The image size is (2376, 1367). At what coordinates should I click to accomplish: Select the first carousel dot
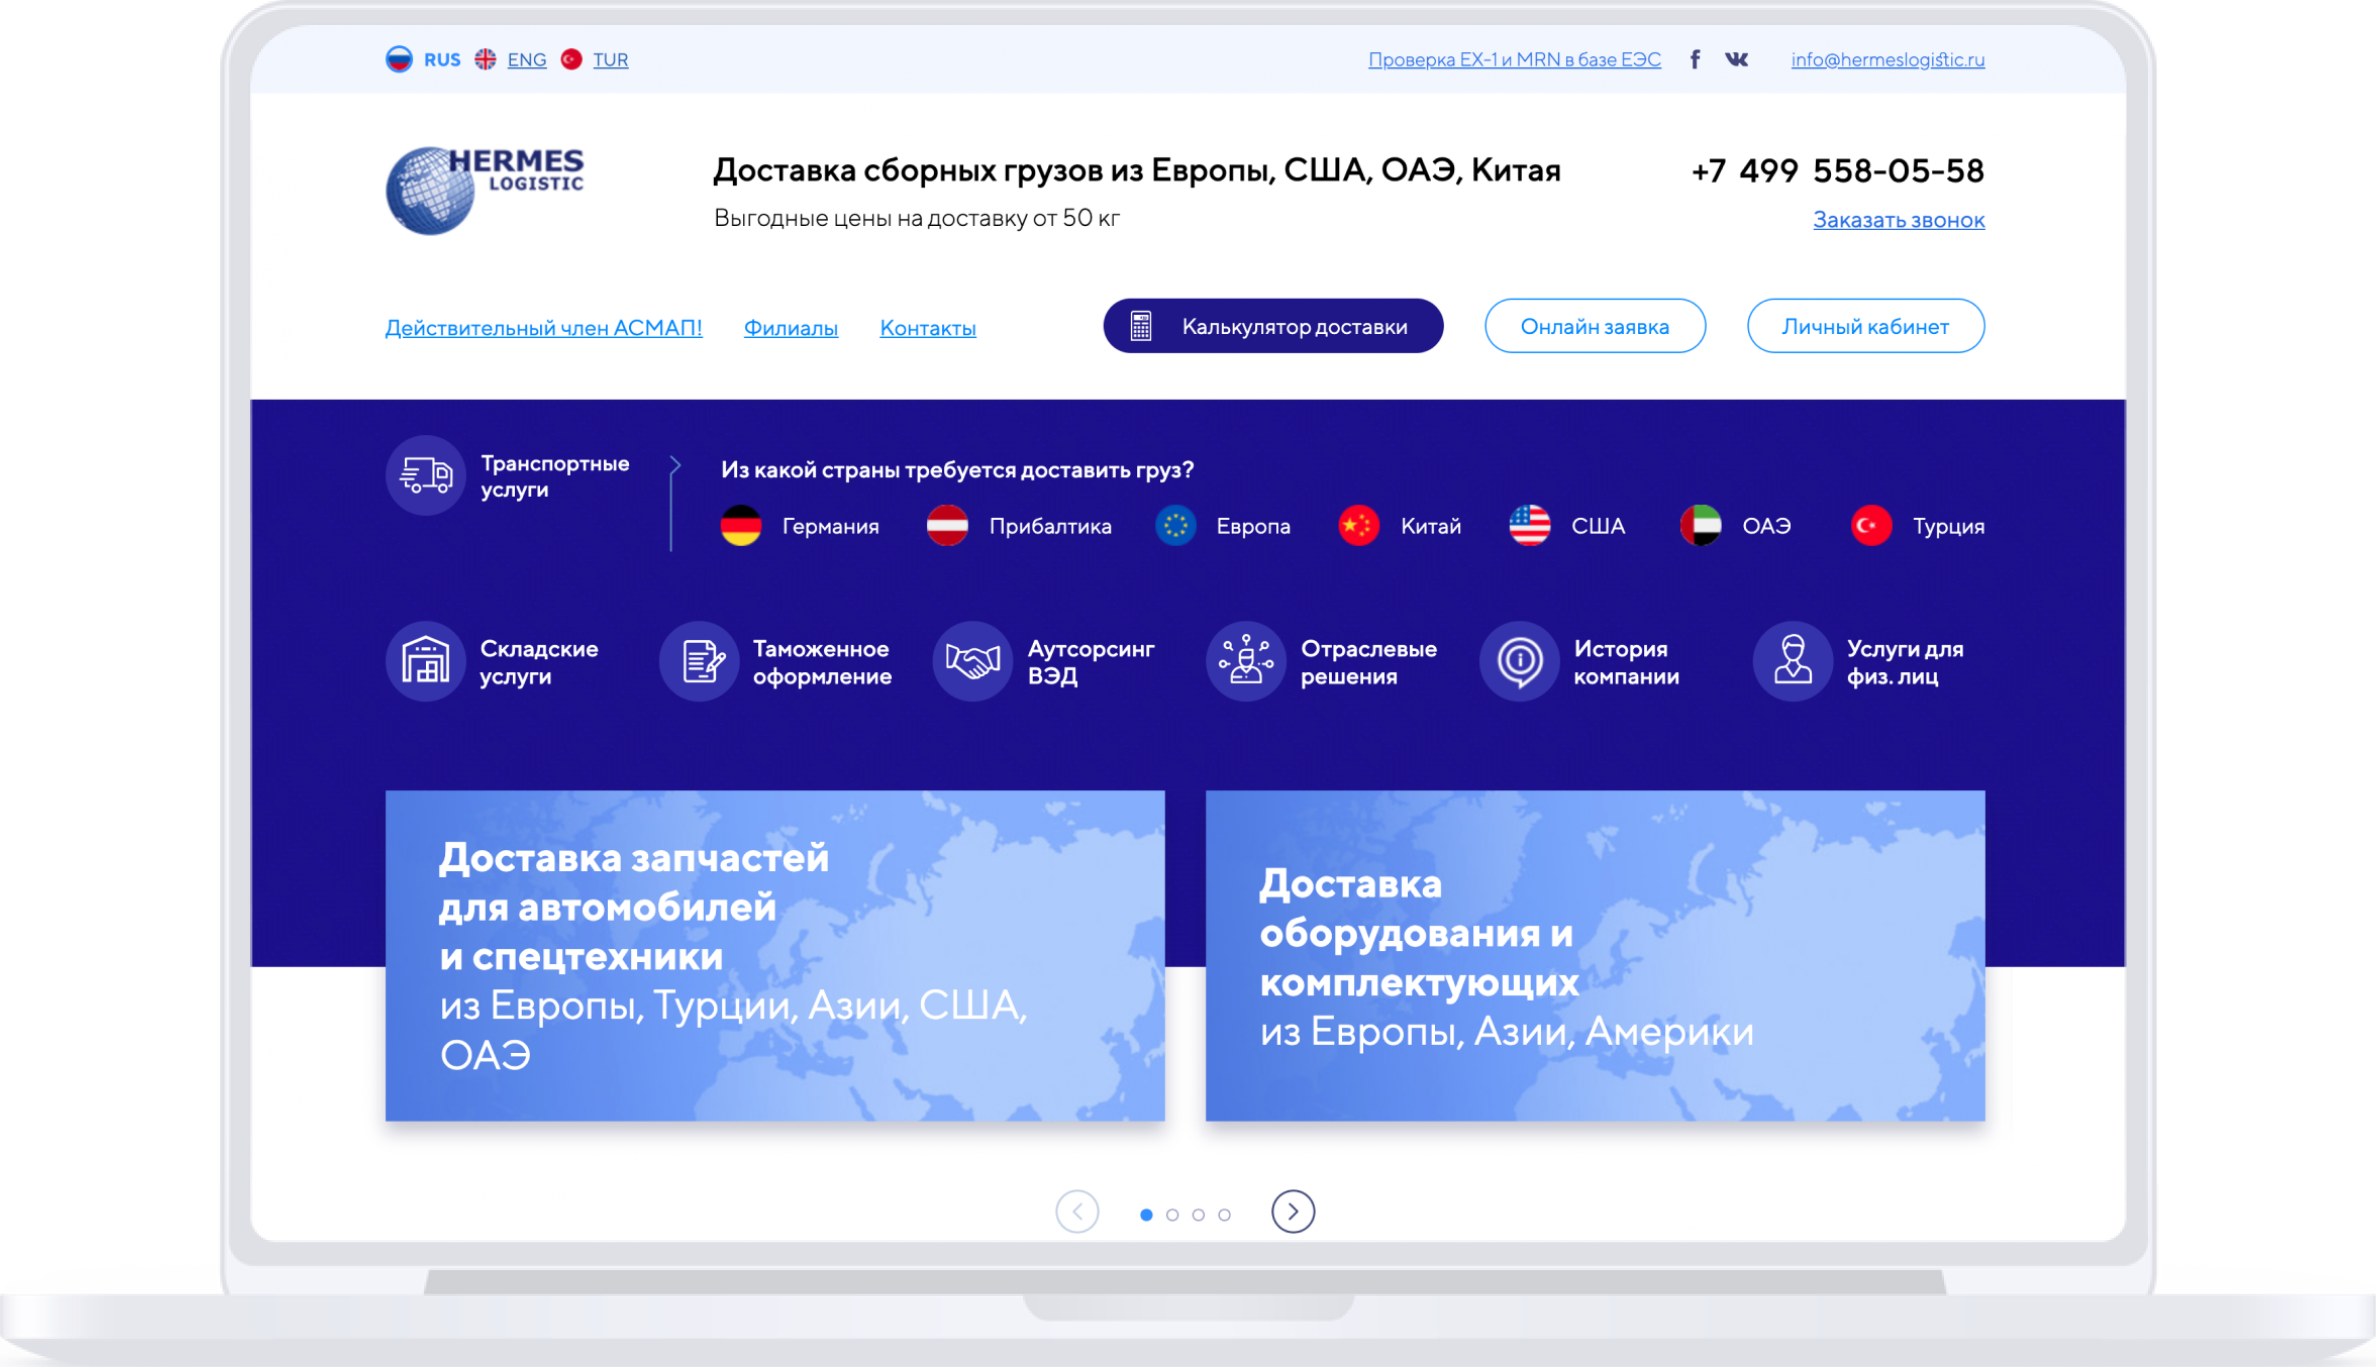pos(1146,1215)
